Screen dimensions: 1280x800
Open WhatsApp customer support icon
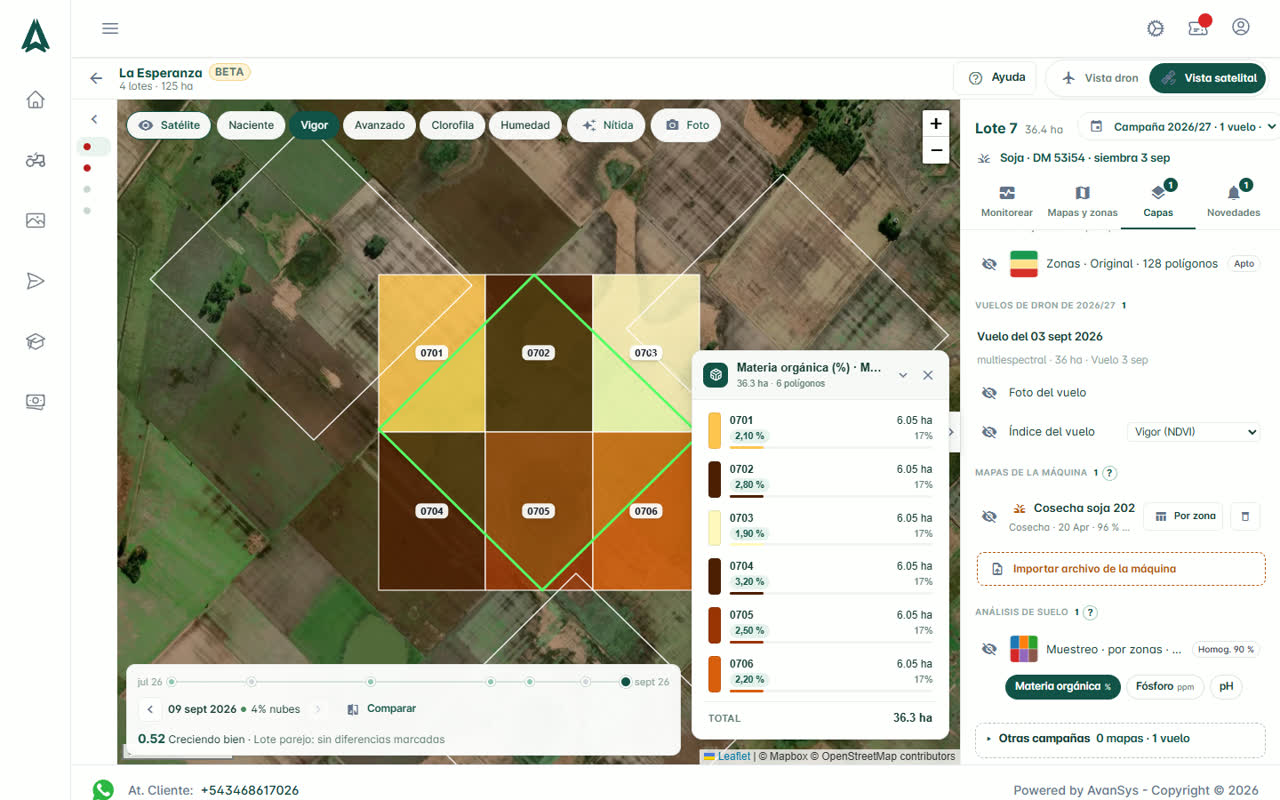coord(103,790)
